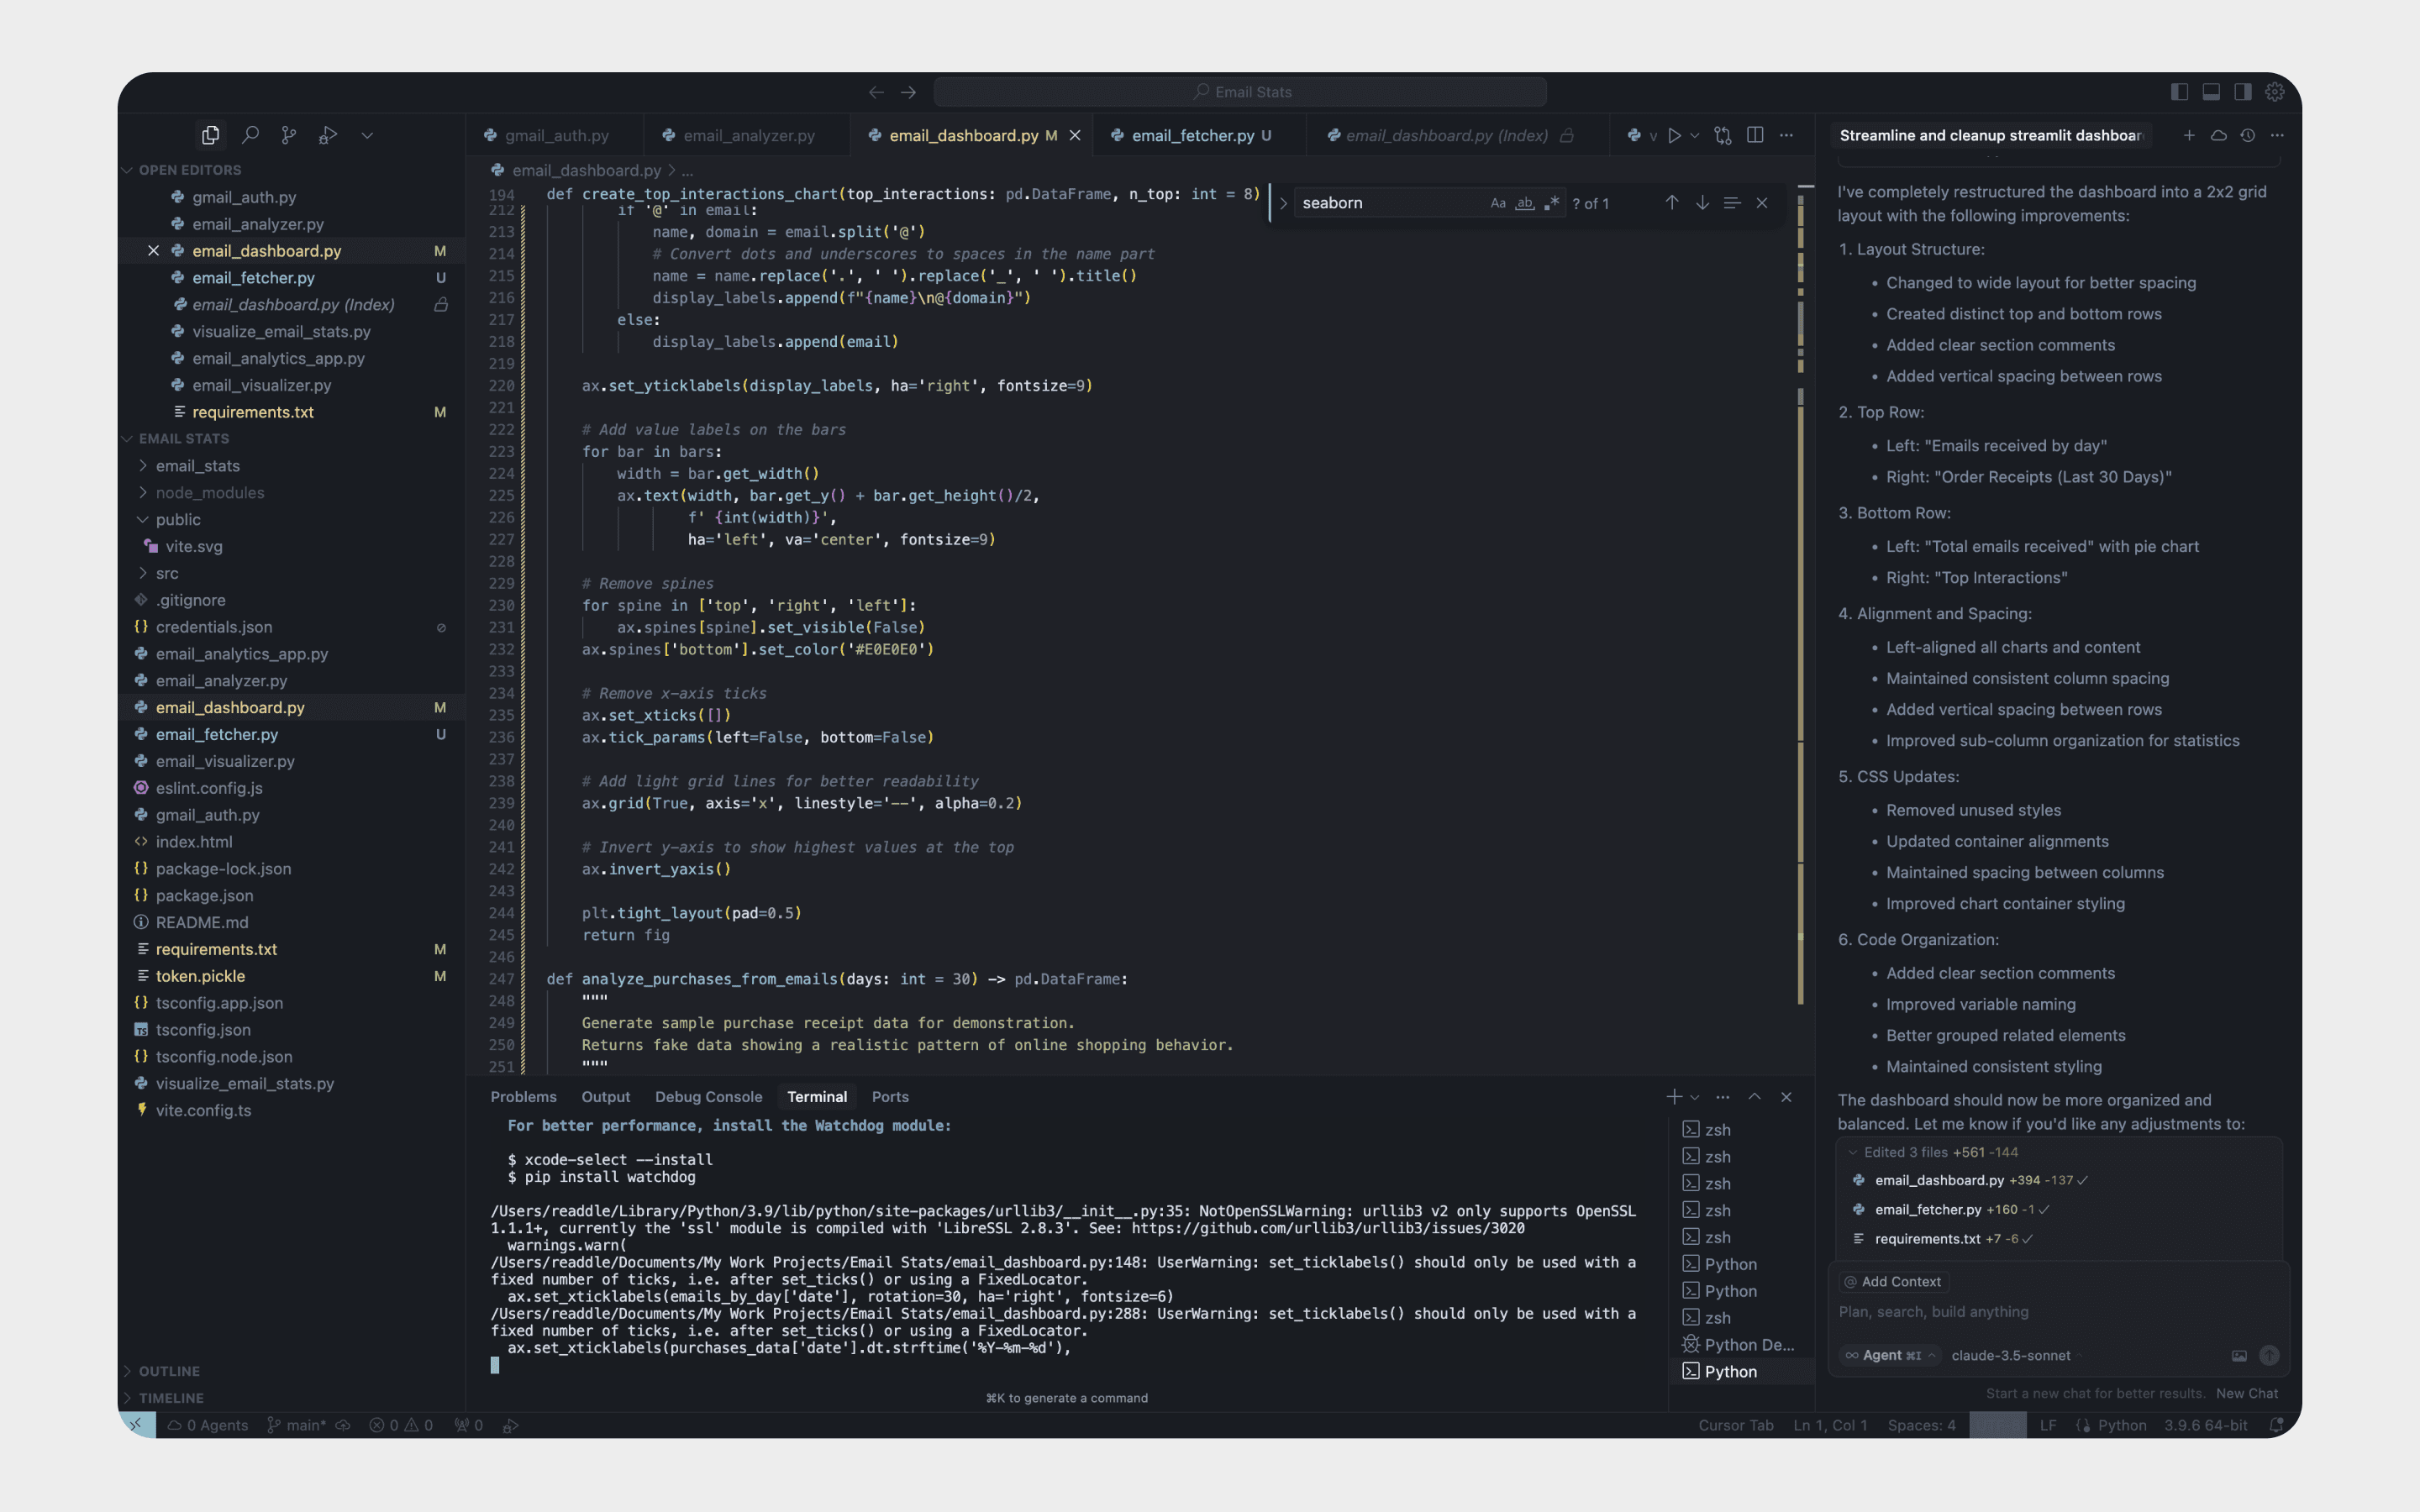Viewport: 2420px width, 1512px height.
Task: Go back with the left arrow
Action: [876, 92]
